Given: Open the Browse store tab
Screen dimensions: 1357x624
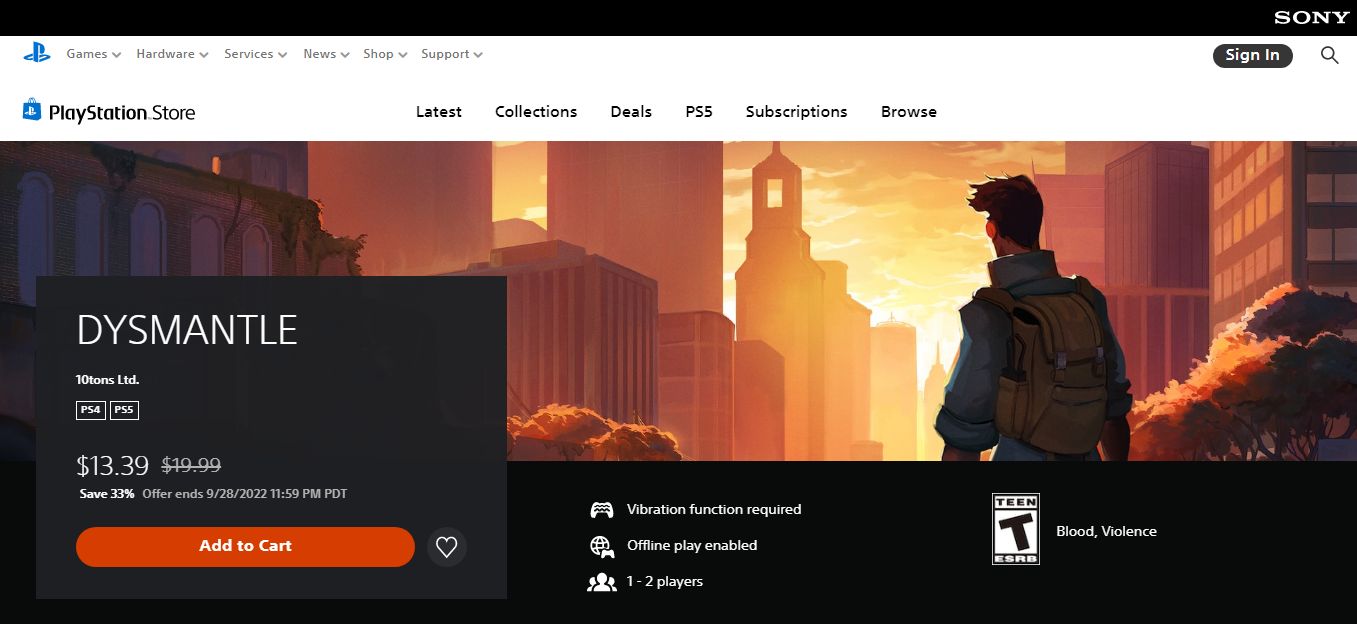Looking at the screenshot, I should 909,112.
